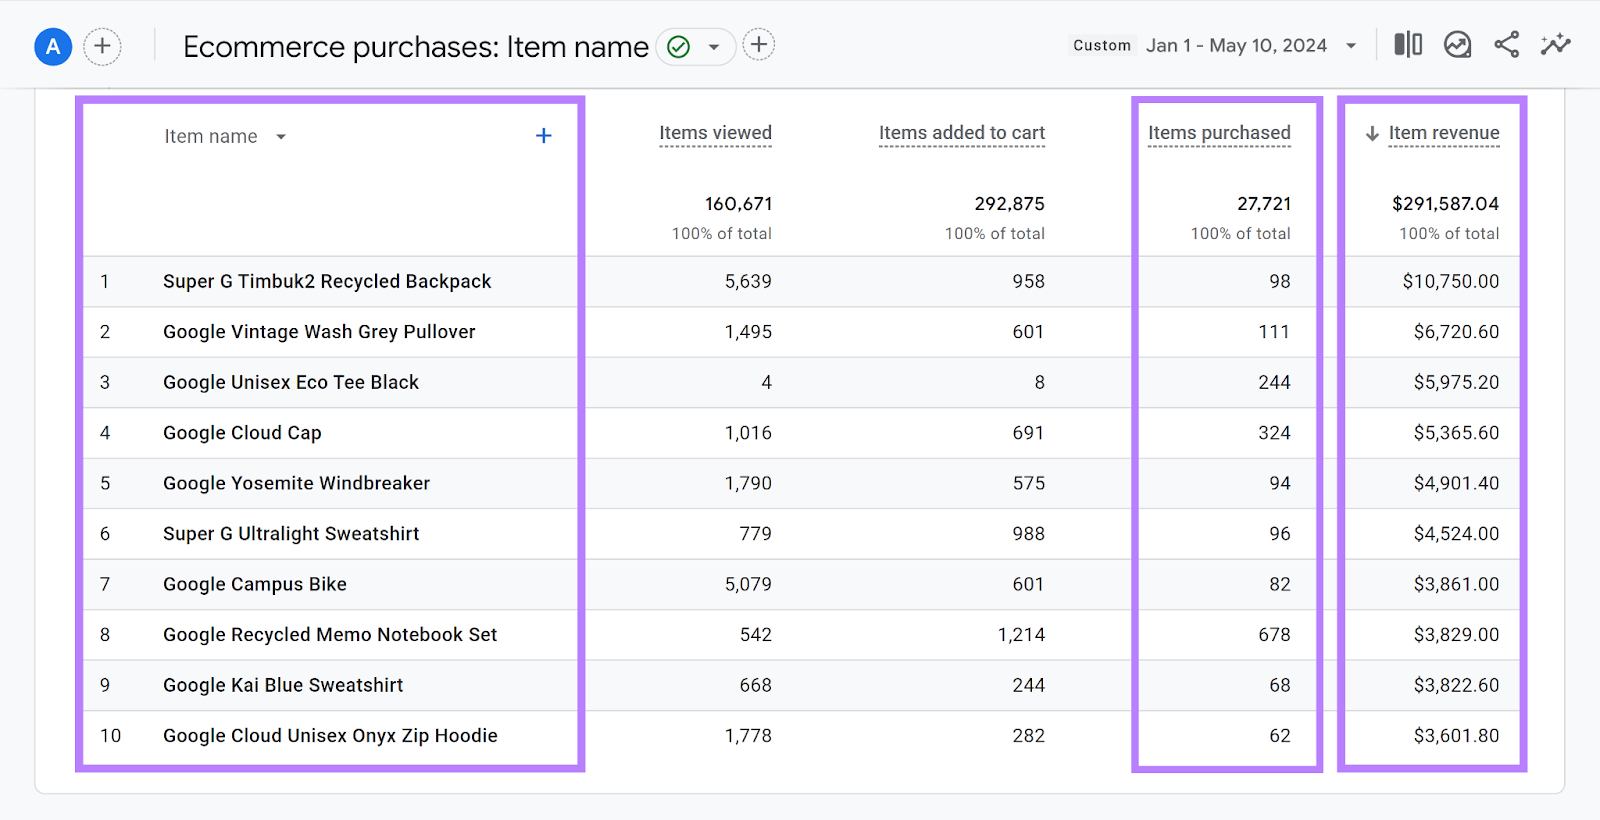Click items purchased value 111
The image size is (1600, 820).
click(1274, 332)
